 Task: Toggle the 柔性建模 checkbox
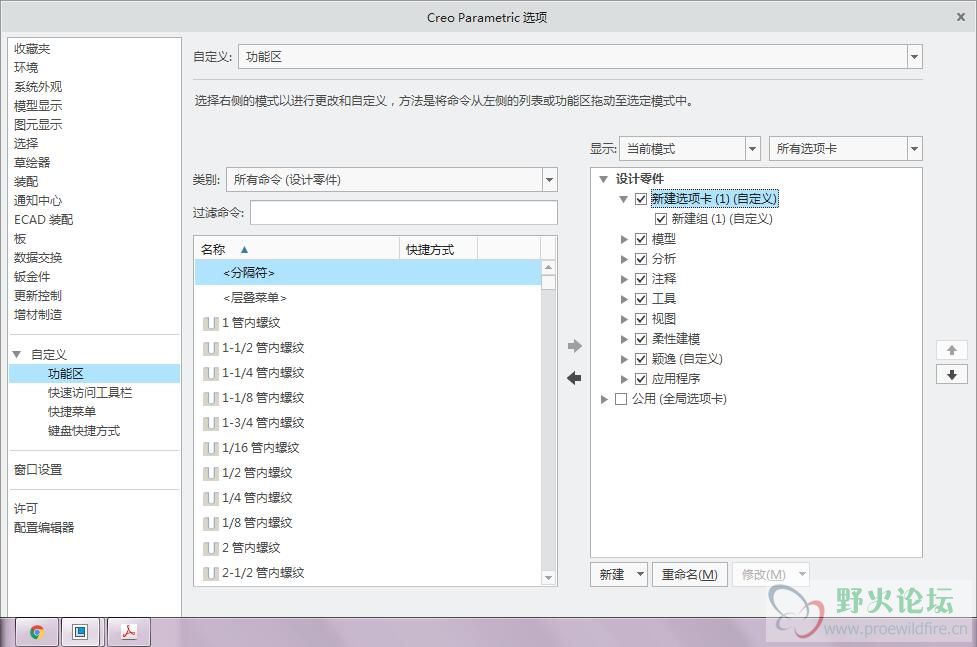[641, 338]
